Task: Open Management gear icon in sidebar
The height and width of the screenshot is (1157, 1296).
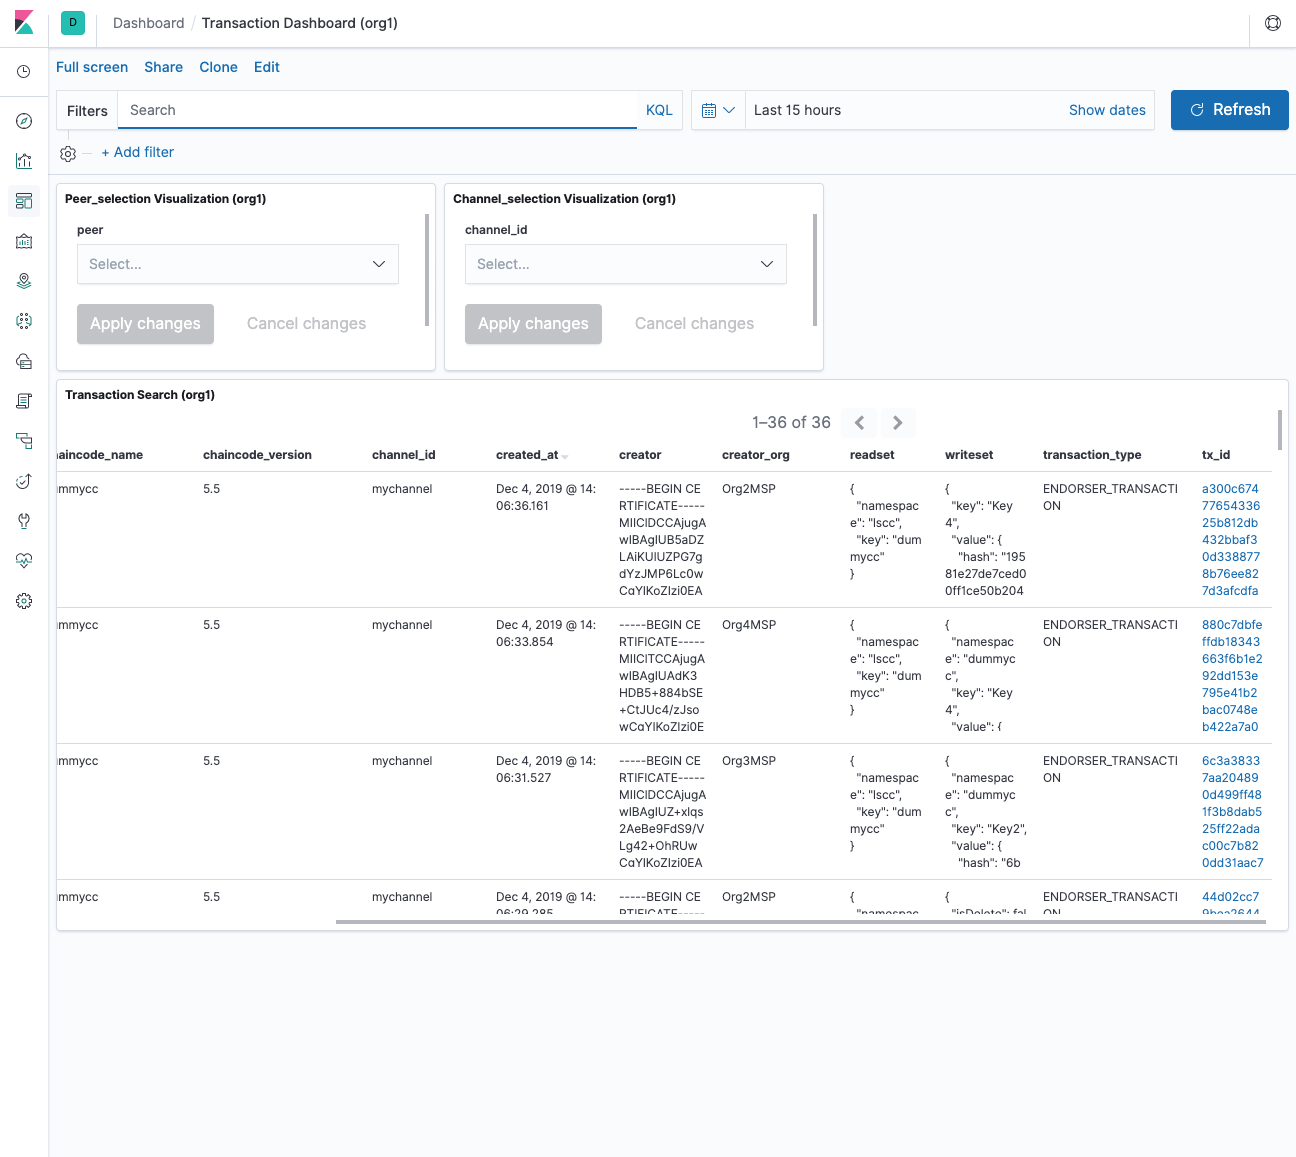Action: (x=24, y=601)
